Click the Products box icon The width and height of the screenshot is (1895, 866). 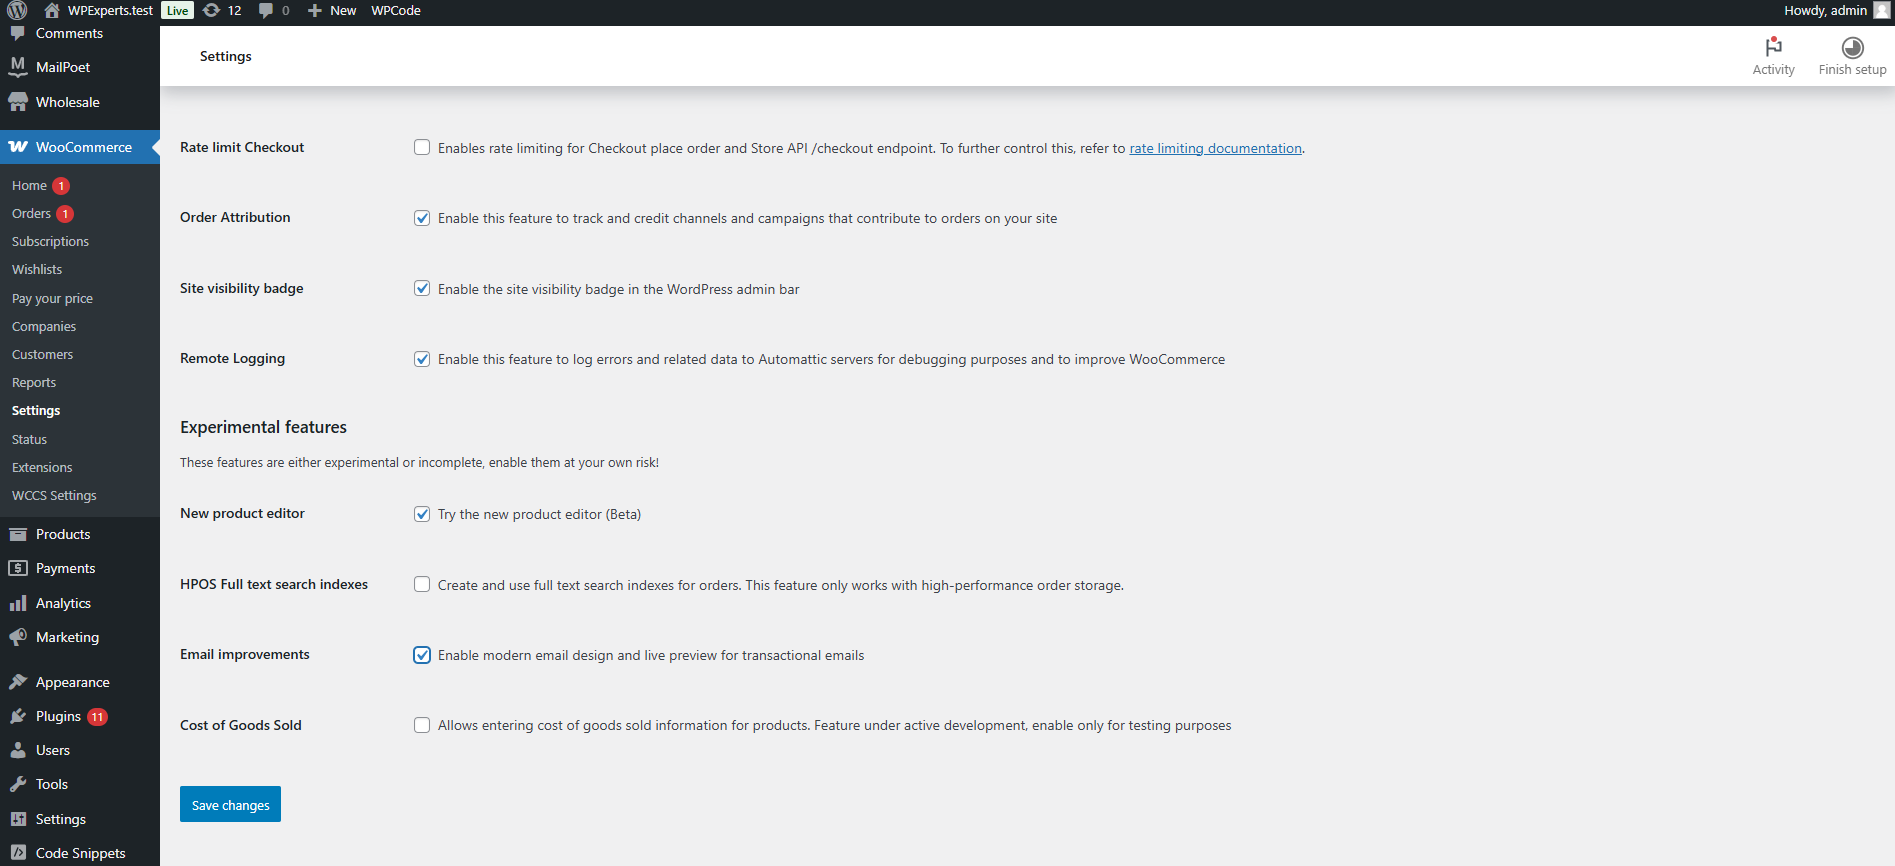[18, 534]
